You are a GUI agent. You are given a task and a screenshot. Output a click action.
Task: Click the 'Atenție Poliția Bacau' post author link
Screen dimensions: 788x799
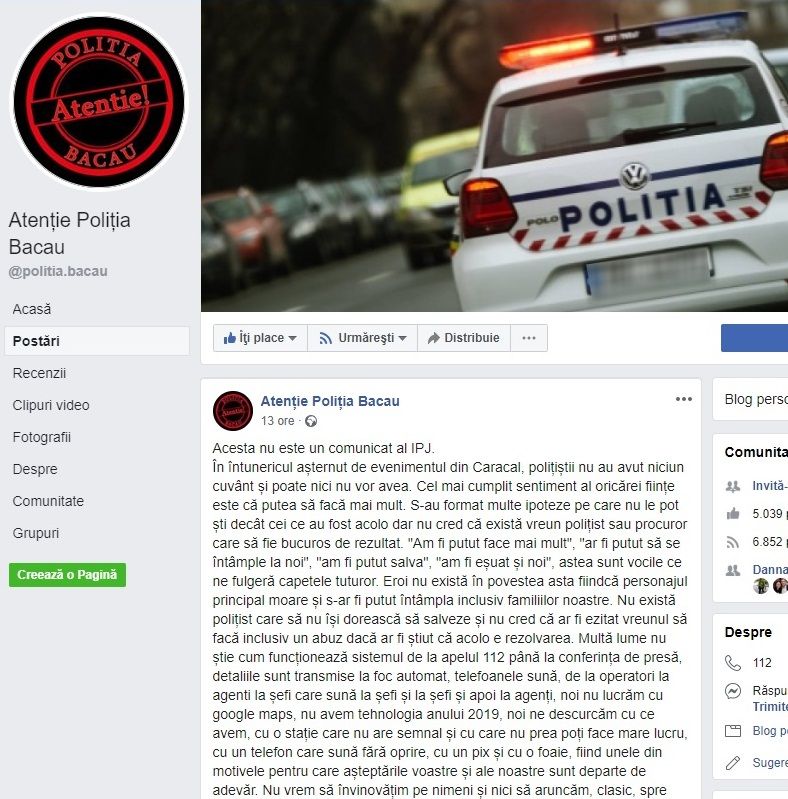[x=330, y=401]
